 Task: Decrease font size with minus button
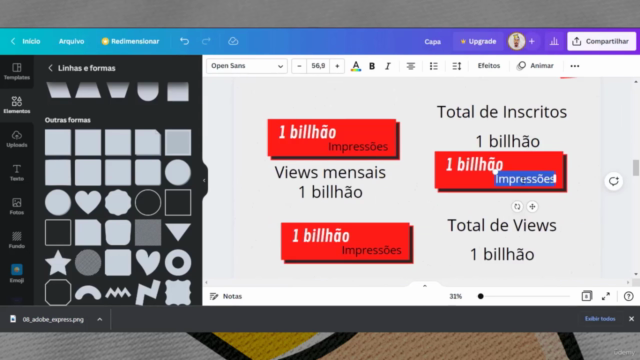299,66
